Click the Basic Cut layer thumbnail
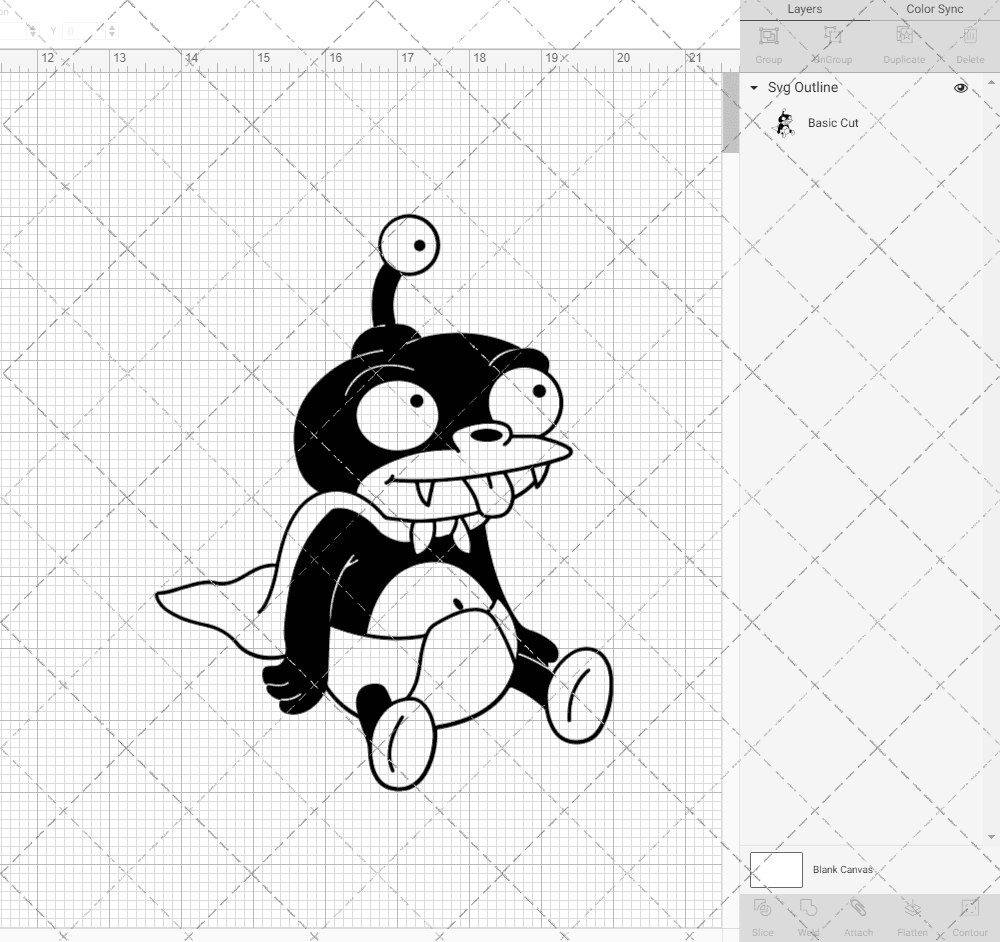This screenshot has height=942, width=1000. (785, 122)
